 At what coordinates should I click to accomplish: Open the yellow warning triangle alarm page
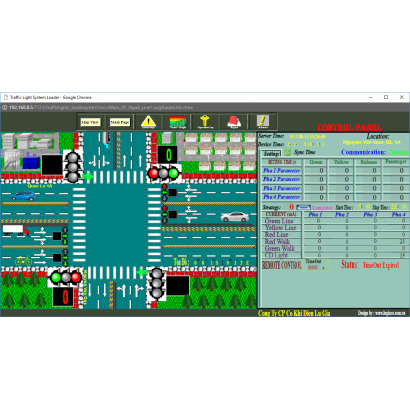[x=148, y=122]
